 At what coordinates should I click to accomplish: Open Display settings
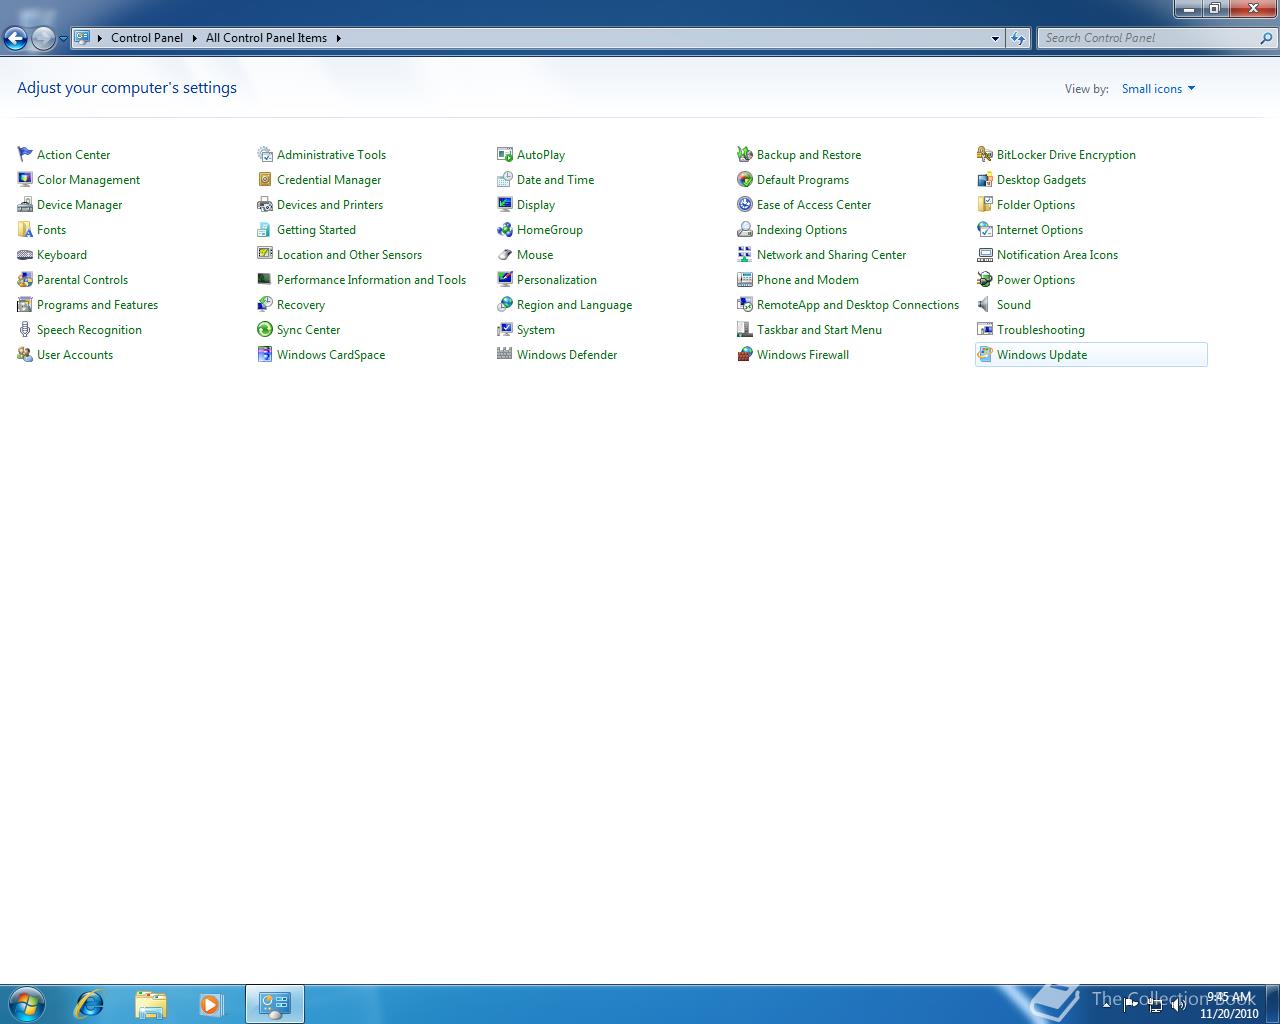click(x=536, y=205)
